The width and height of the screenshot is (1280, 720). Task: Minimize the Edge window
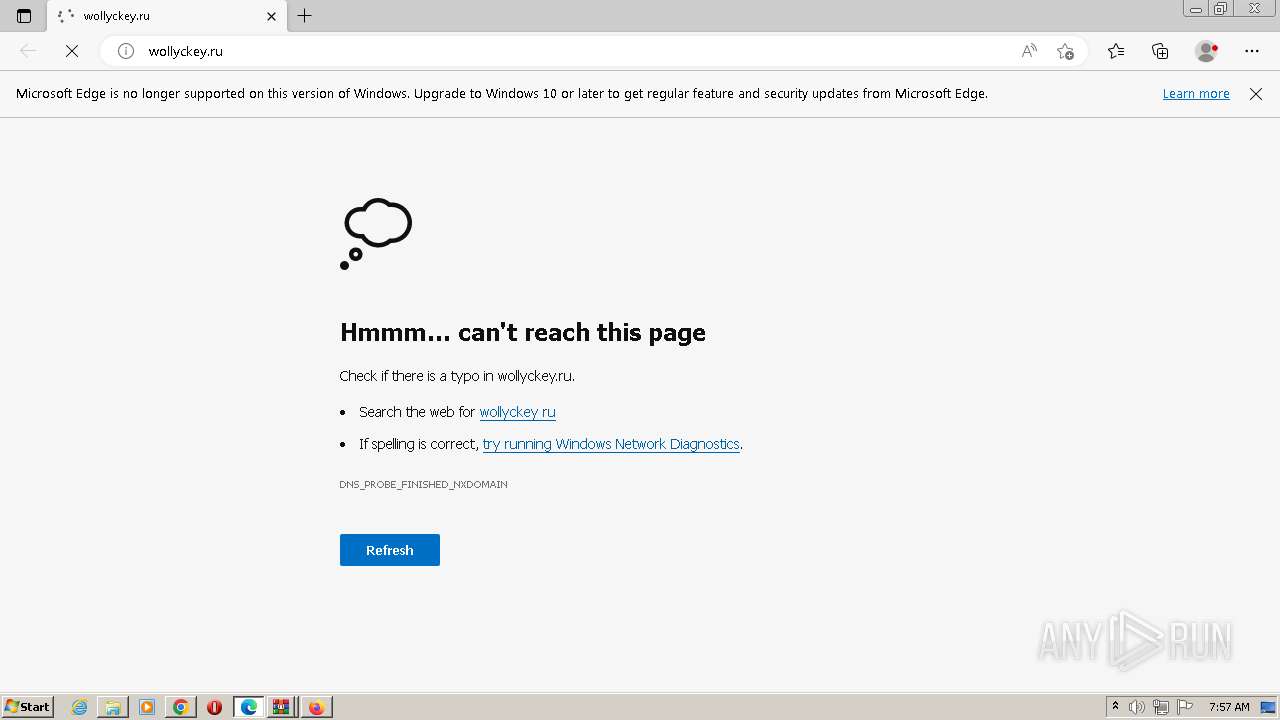1196,8
